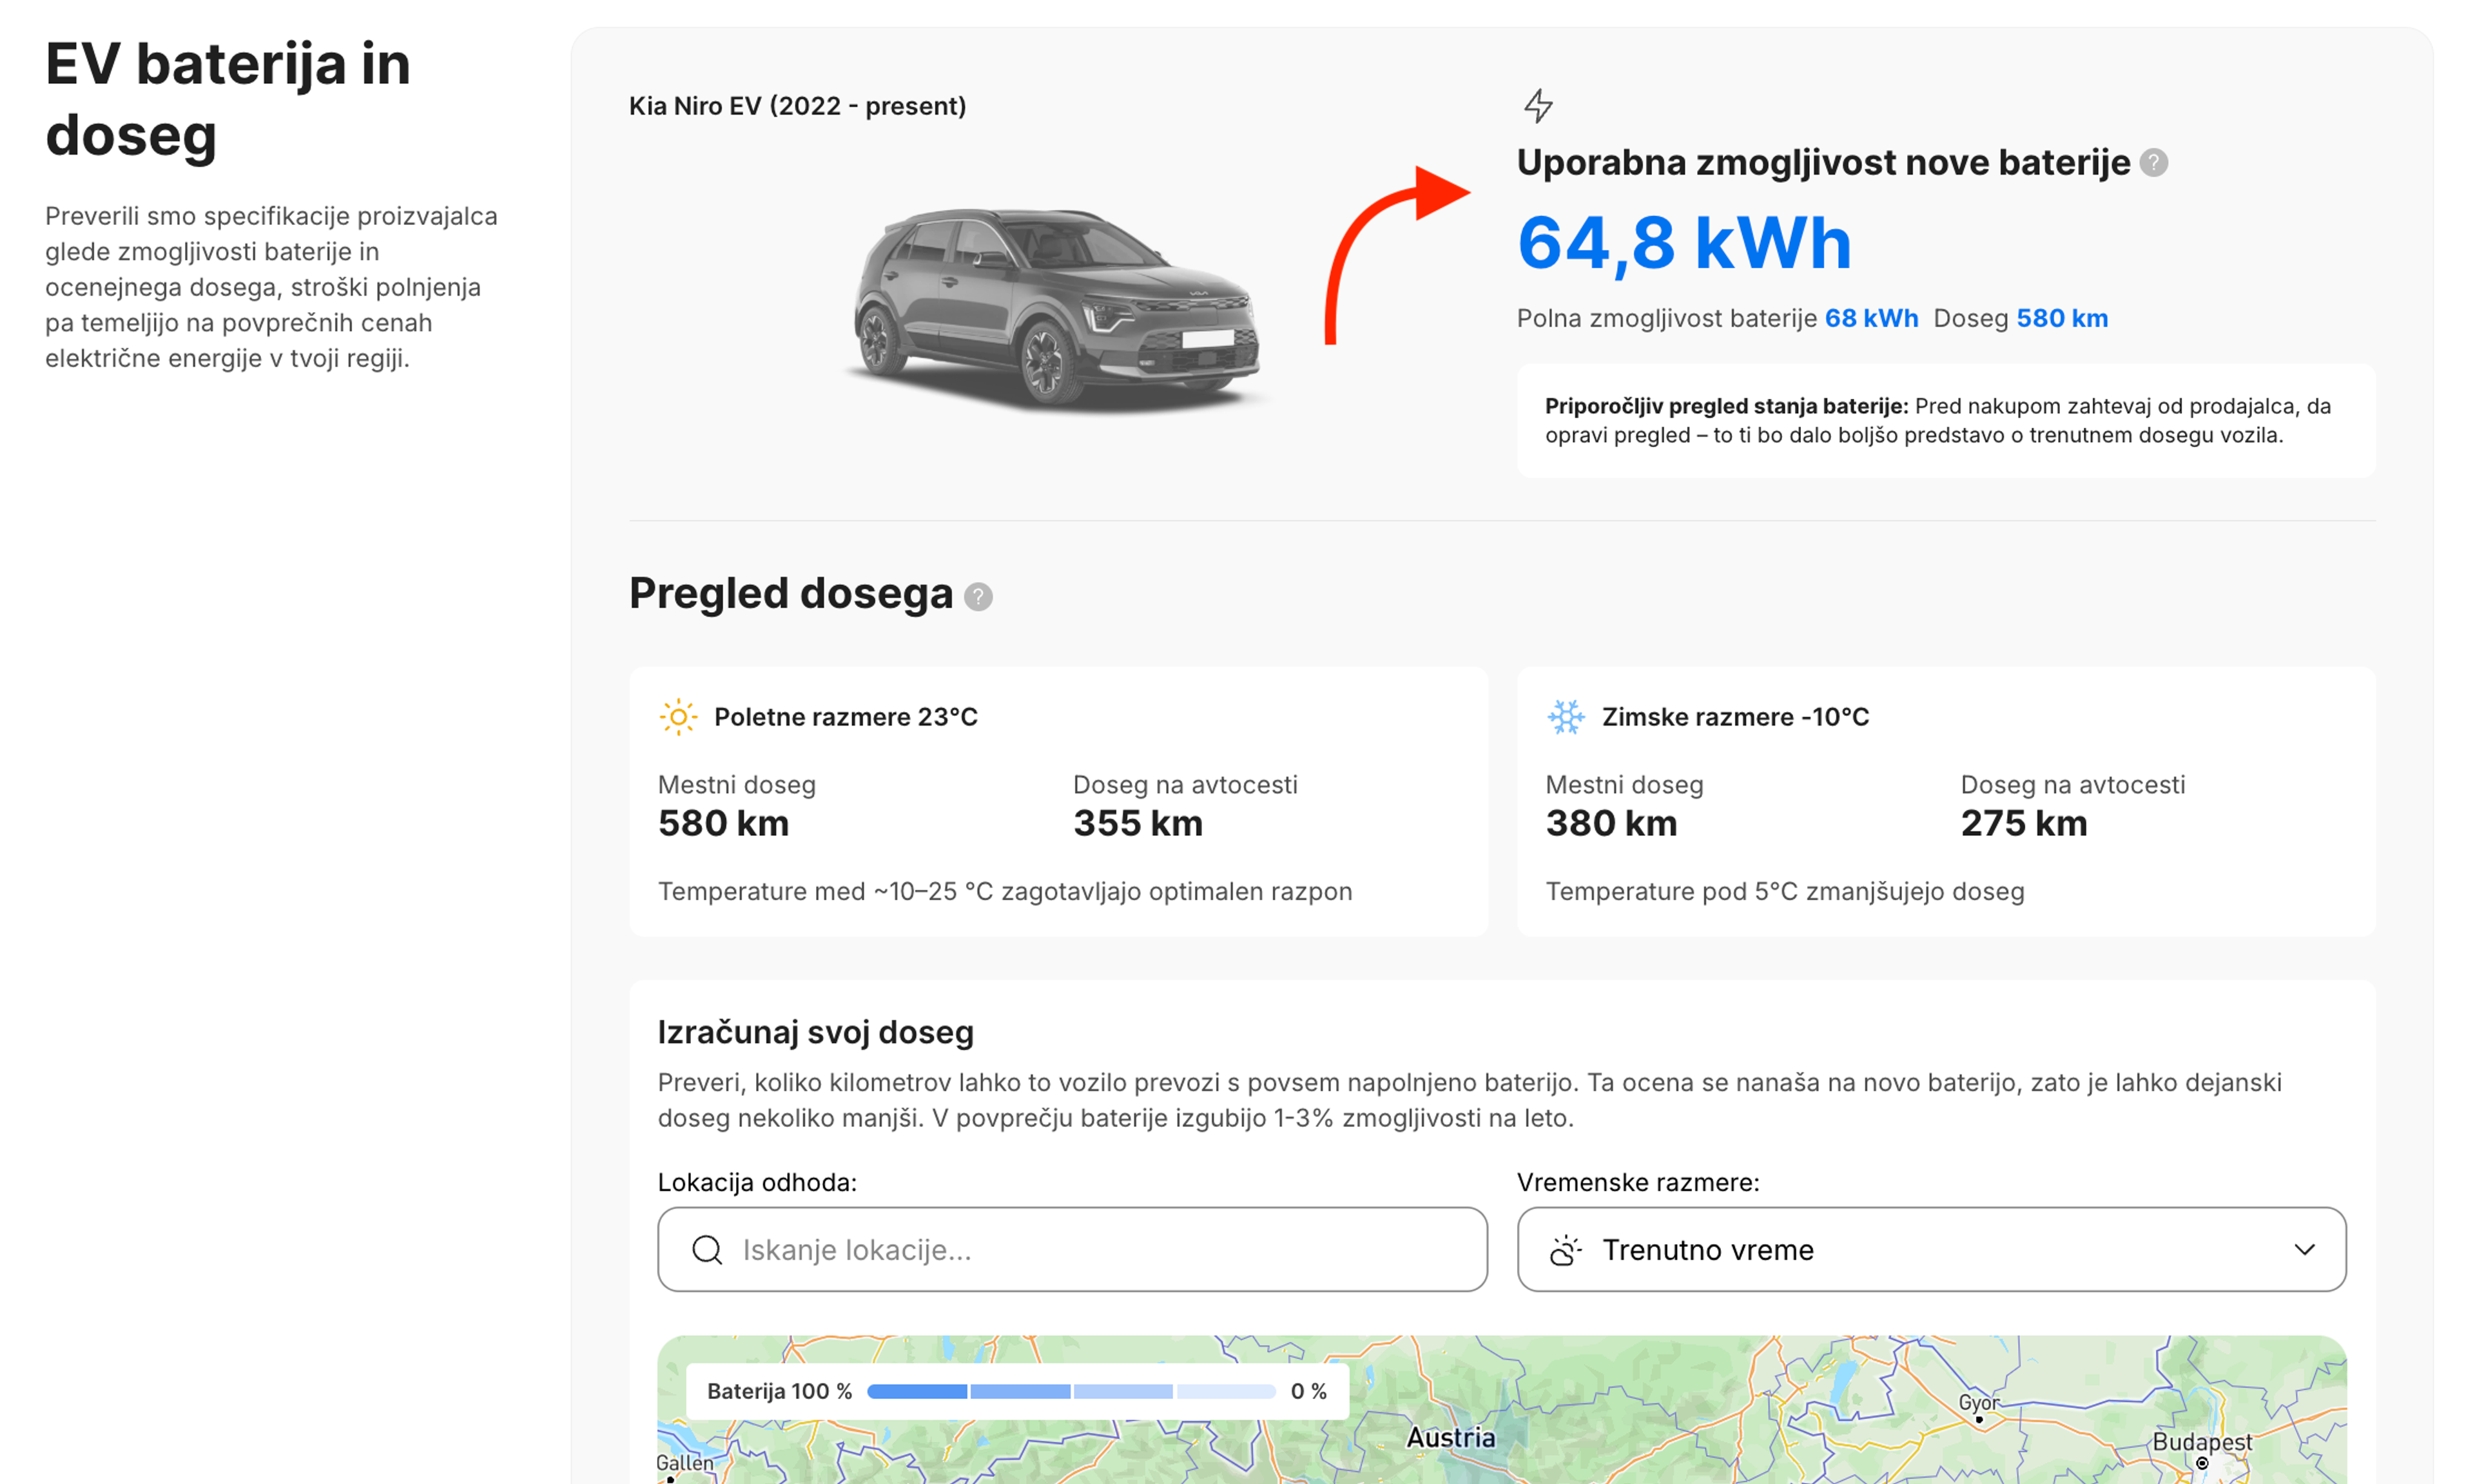Click the 0 % label on battery legend
The height and width of the screenshot is (1484, 2475).
tap(1308, 1391)
